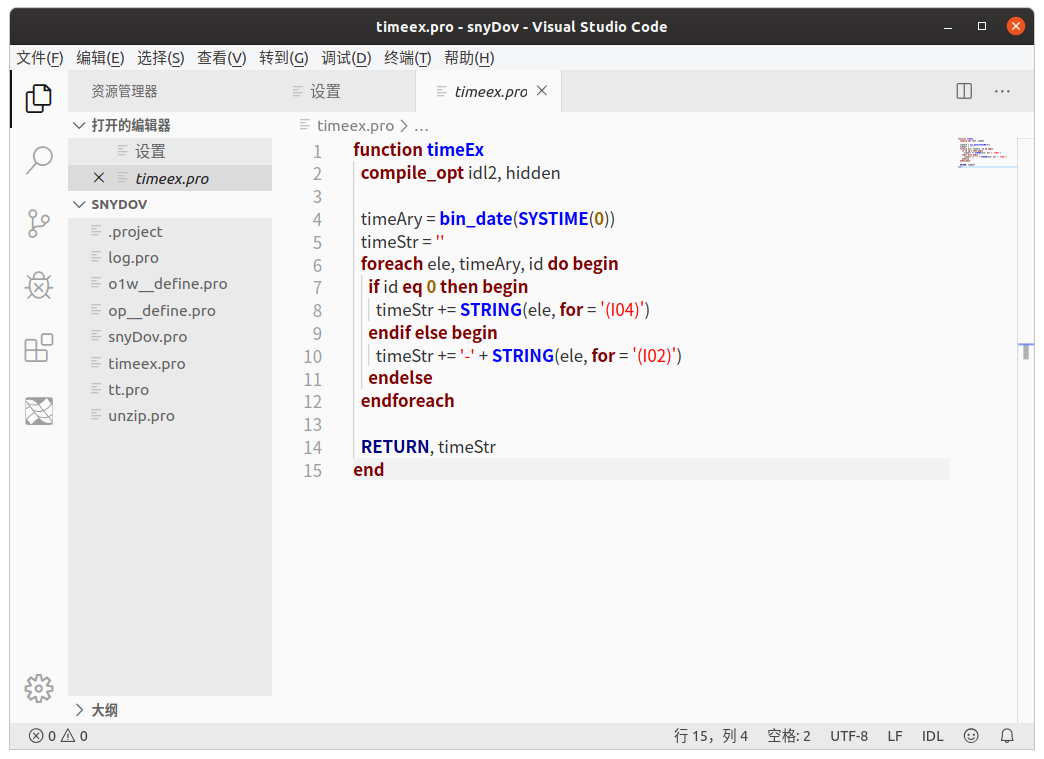The width and height of the screenshot is (1044, 759).
Task: Open the Explorer view icon
Action: click(38, 97)
